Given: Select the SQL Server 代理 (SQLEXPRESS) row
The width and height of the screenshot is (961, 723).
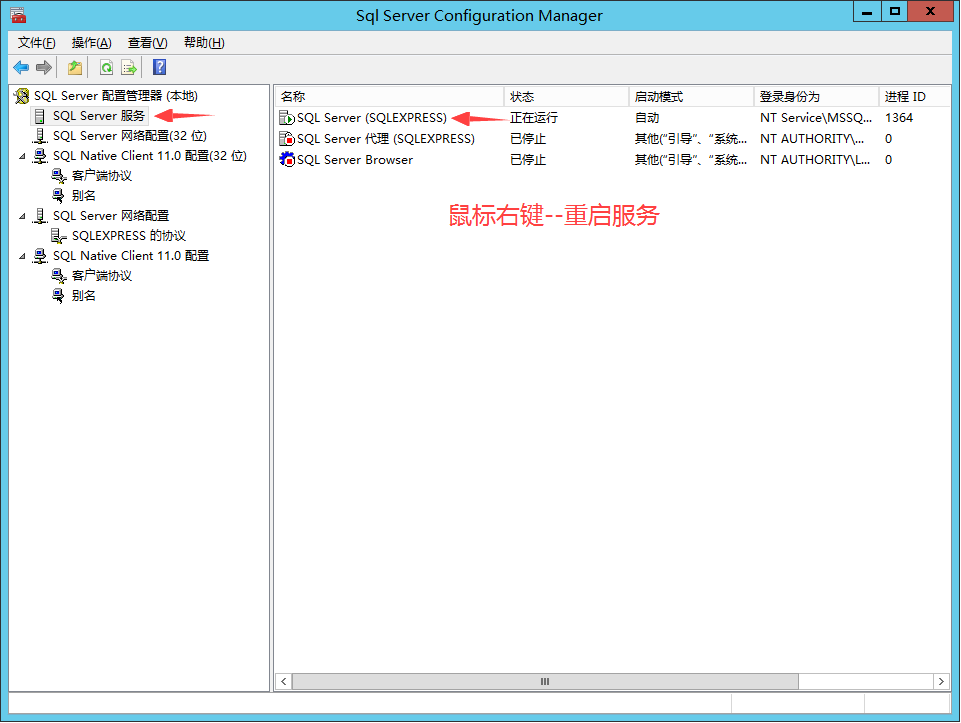Looking at the screenshot, I should pos(613,138).
